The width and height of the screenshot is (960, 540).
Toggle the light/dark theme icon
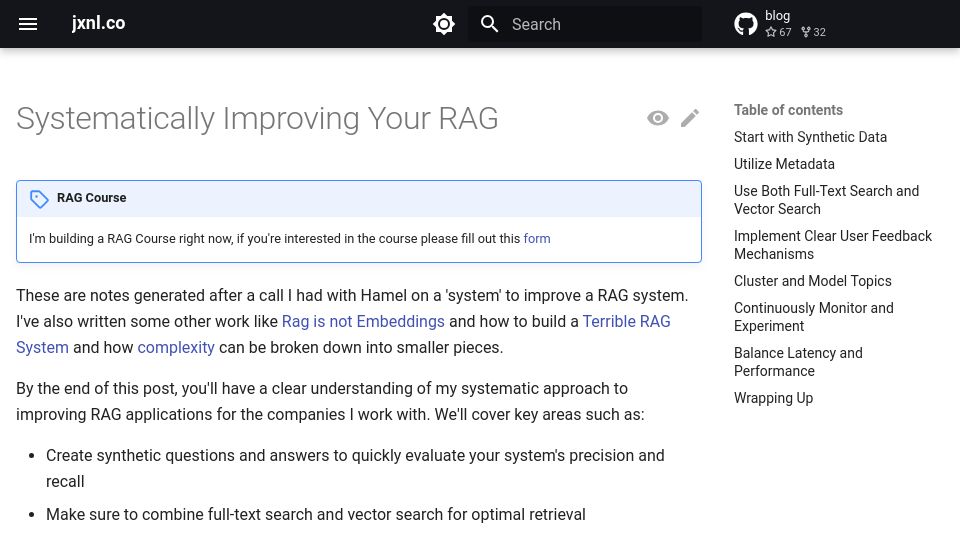[443, 24]
